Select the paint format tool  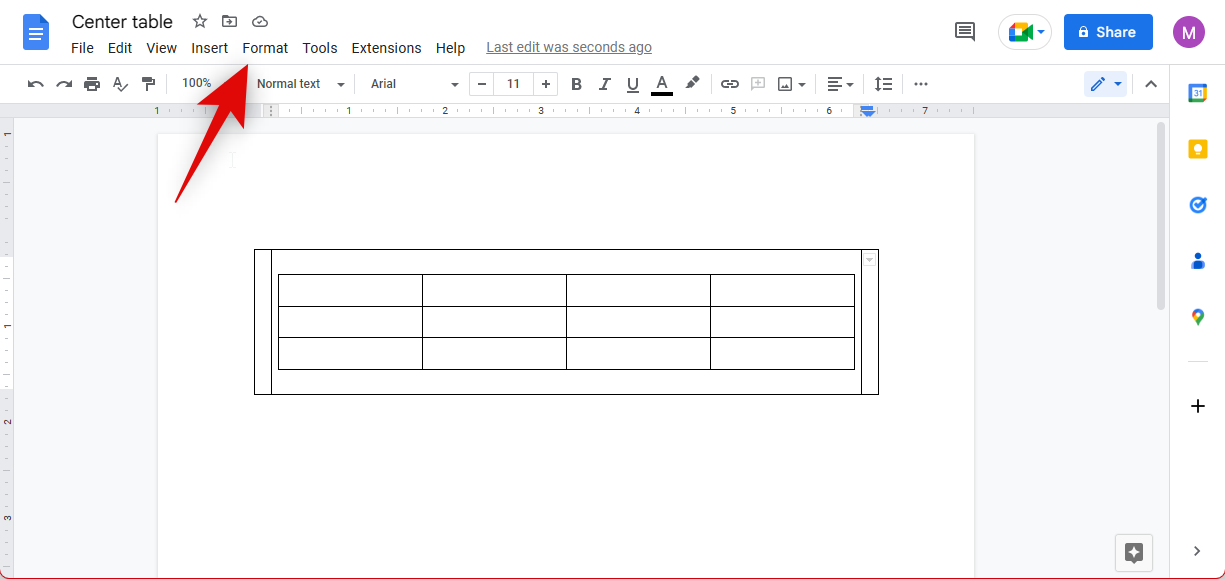pos(148,84)
